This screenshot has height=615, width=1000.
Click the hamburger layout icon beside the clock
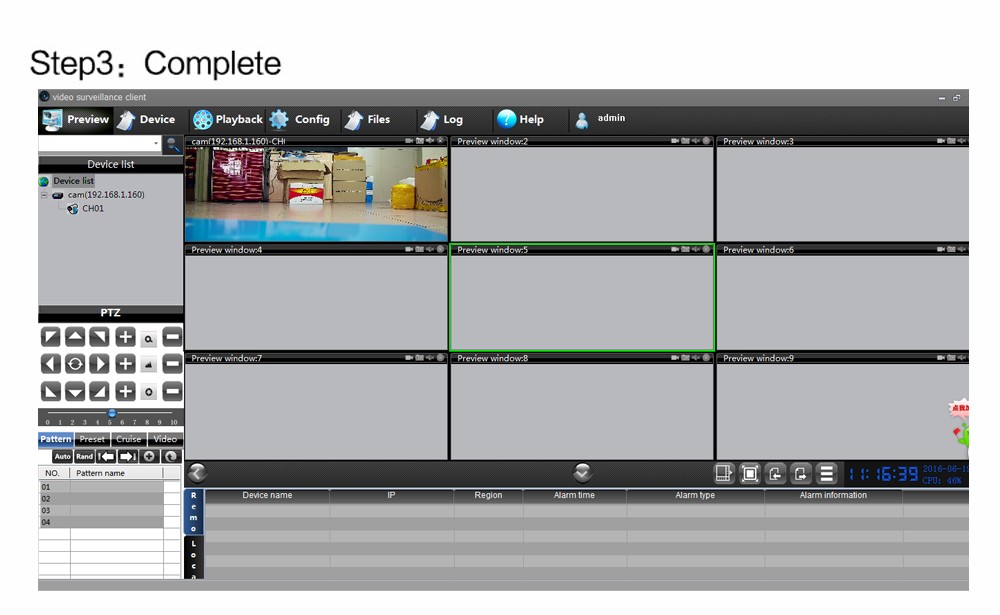pyautogui.click(x=827, y=474)
